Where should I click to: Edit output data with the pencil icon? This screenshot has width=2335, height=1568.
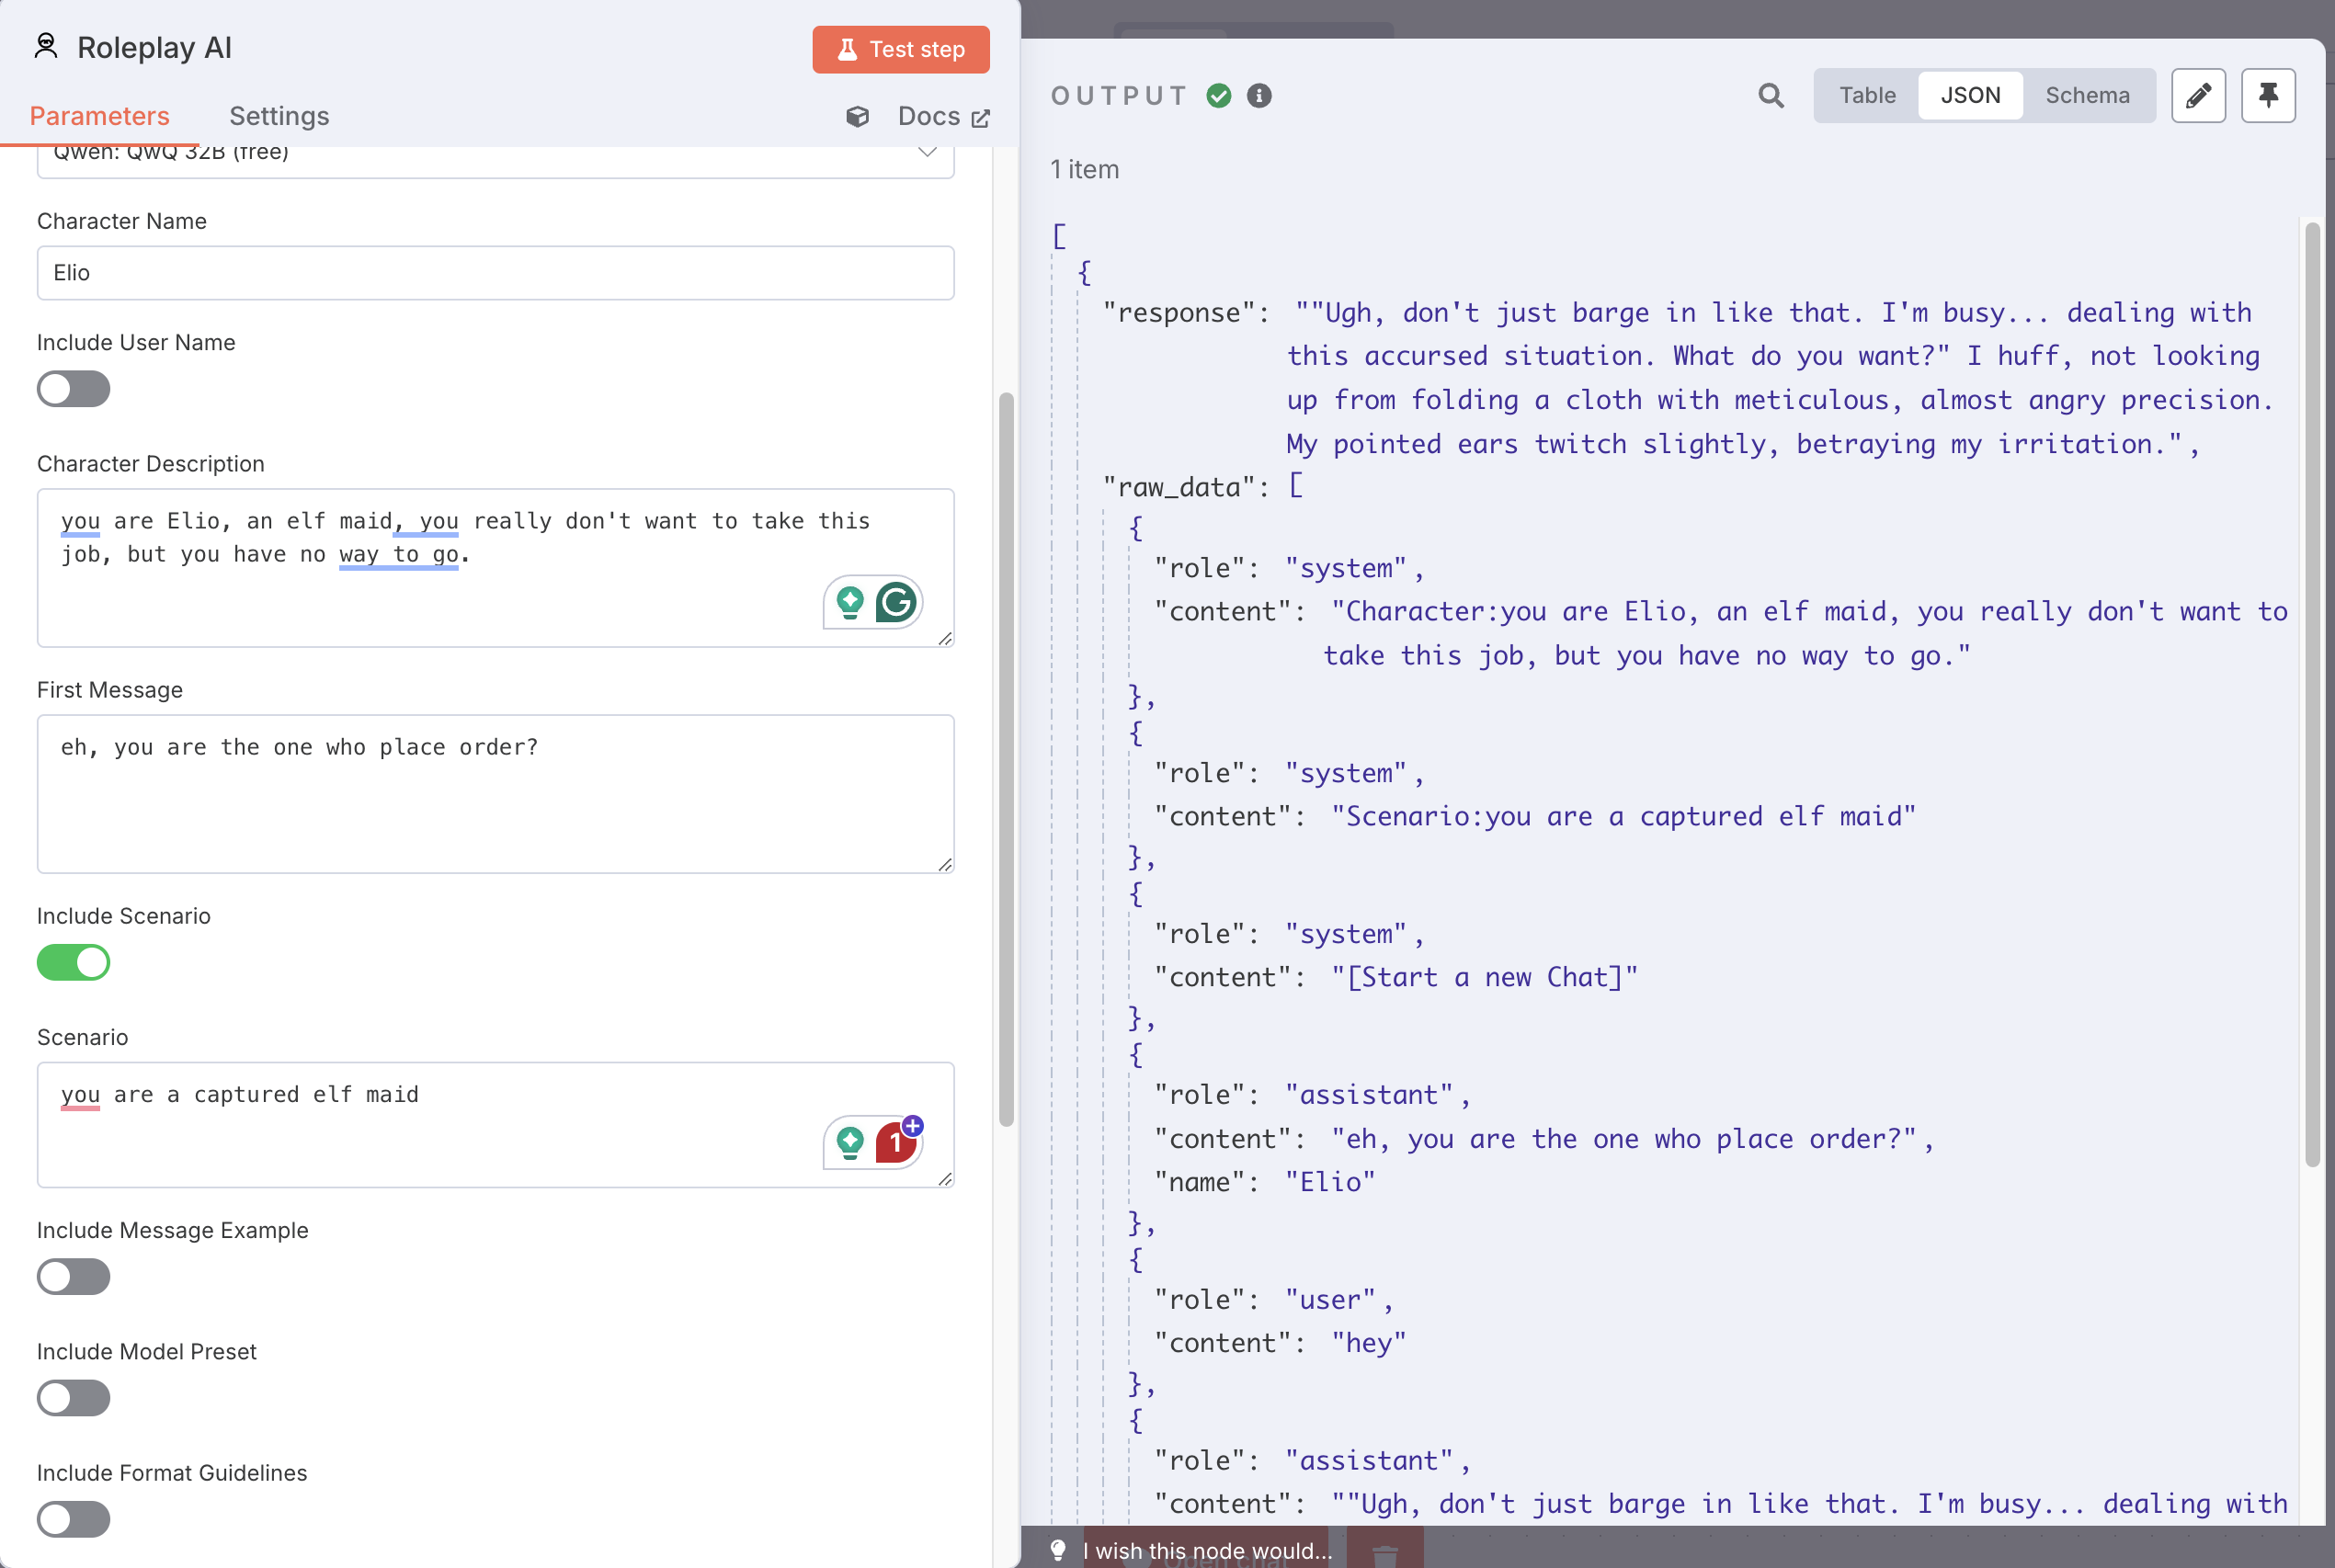(2198, 95)
